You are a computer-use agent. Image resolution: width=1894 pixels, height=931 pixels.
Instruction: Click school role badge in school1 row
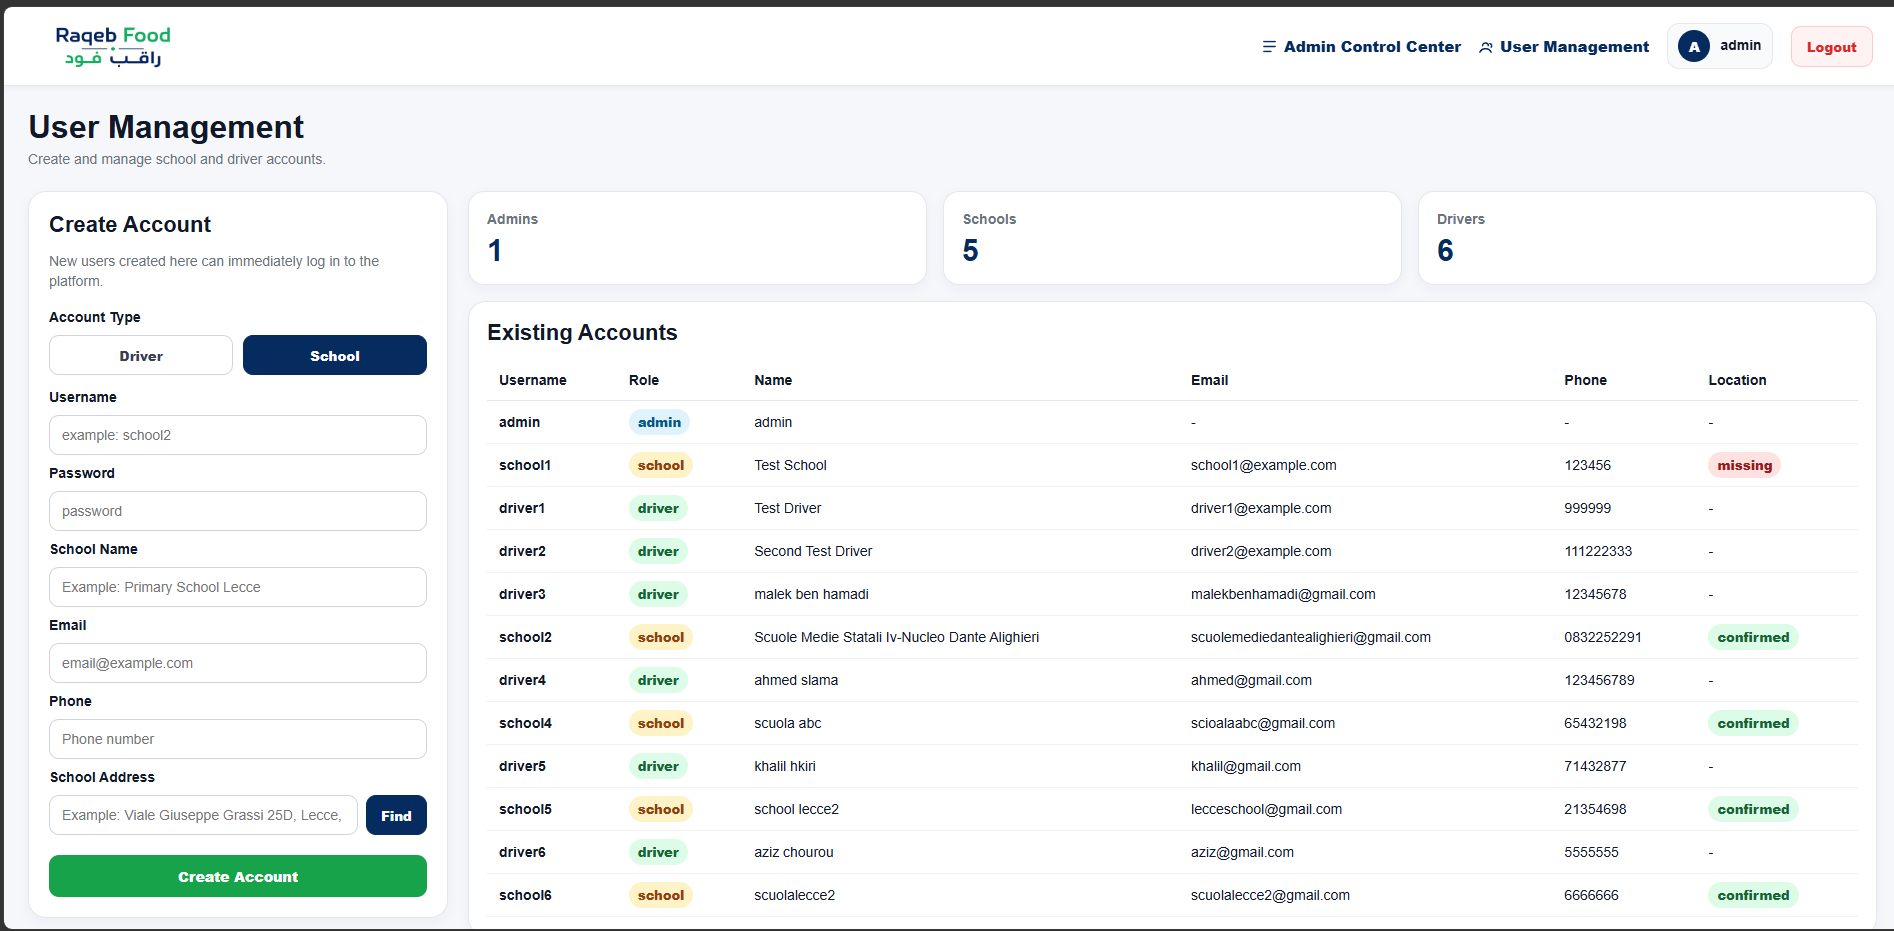click(661, 465)
